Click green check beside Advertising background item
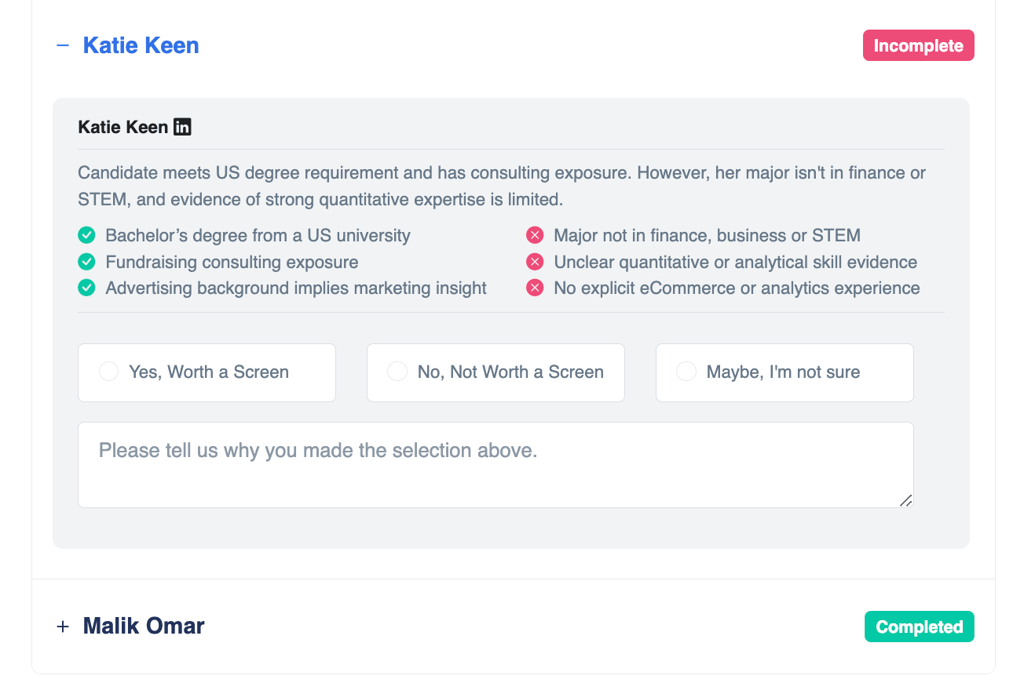The height and width of the screenshot is (683, 1024). pyautogui.click(x=87, y=288)
